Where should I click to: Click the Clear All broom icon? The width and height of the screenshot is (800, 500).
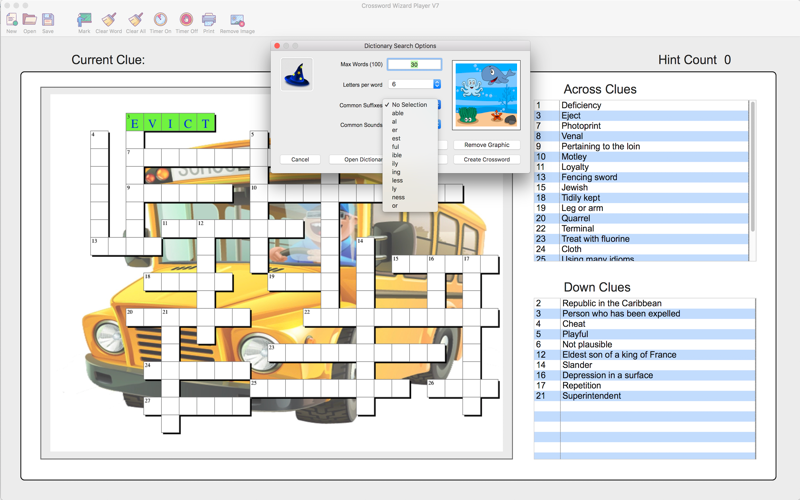135,20
